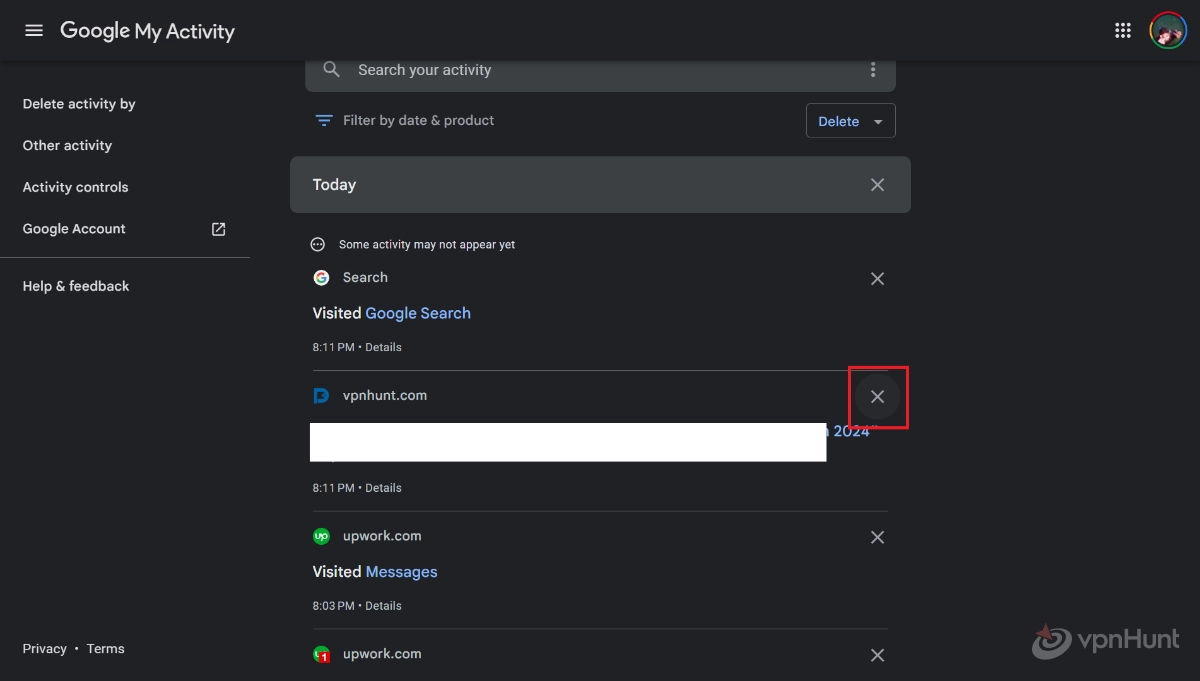Image resolution: width=1200 pixels, height=681 pixels.
Task: Click the Google My Activity title
Action: (x=147, y=31)
